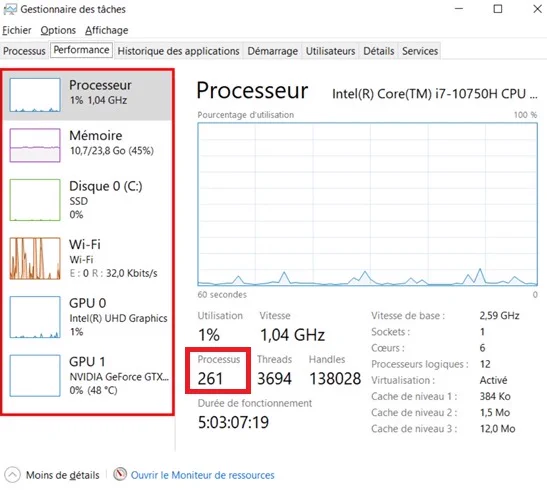Click the 1% utilisation value
Image resolution: width=547 pixels, height=490 pixels.
click(209, 335)
